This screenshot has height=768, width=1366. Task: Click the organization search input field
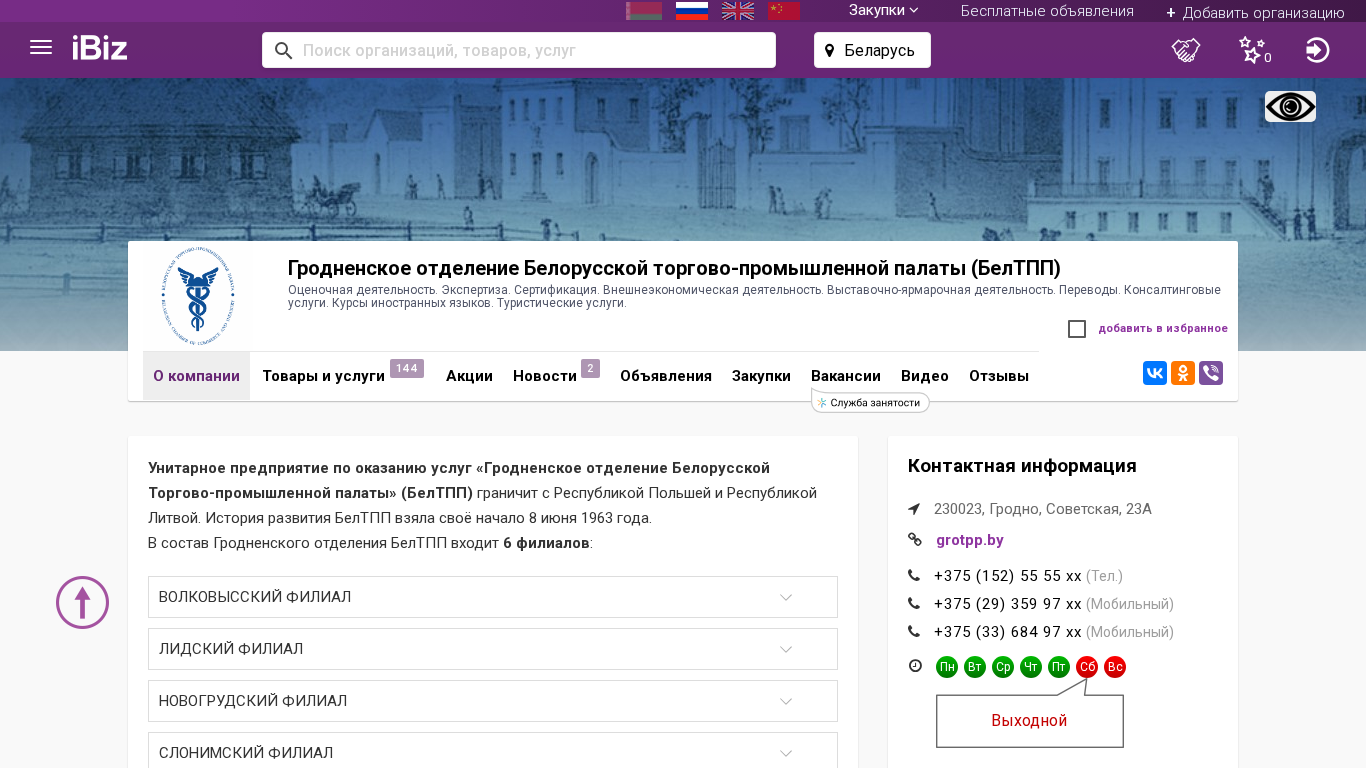pos(530,50)
